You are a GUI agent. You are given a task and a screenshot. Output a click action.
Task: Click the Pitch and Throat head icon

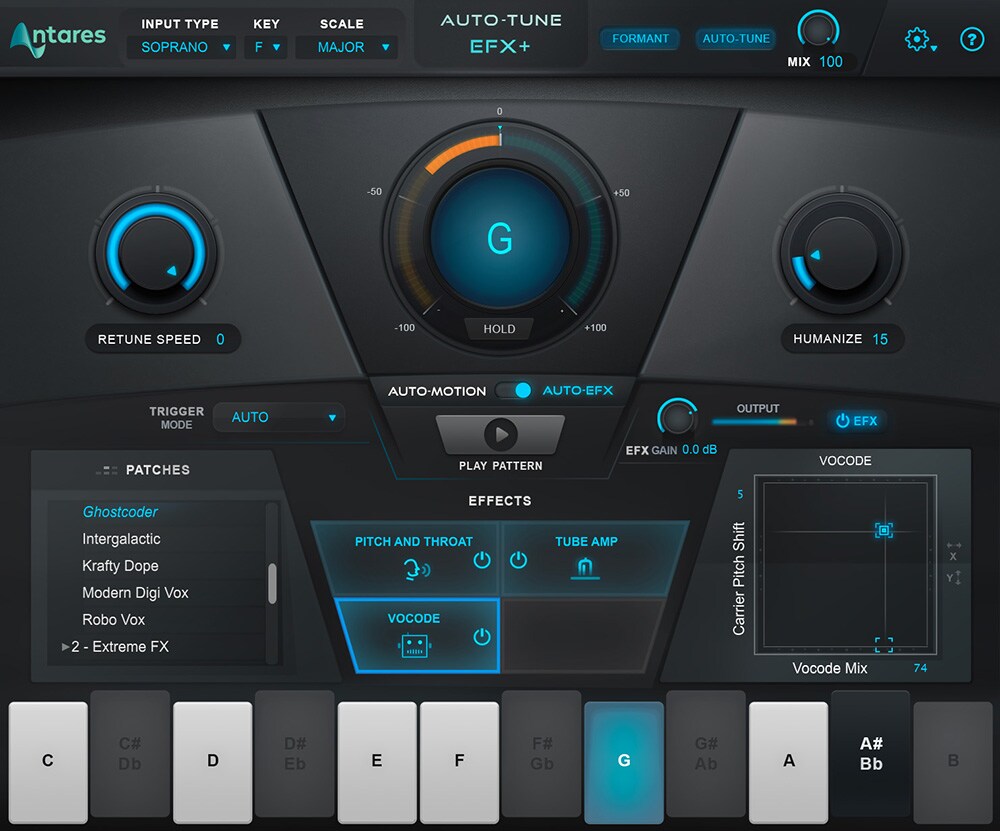pyautogui.click(x=416, y=568)
